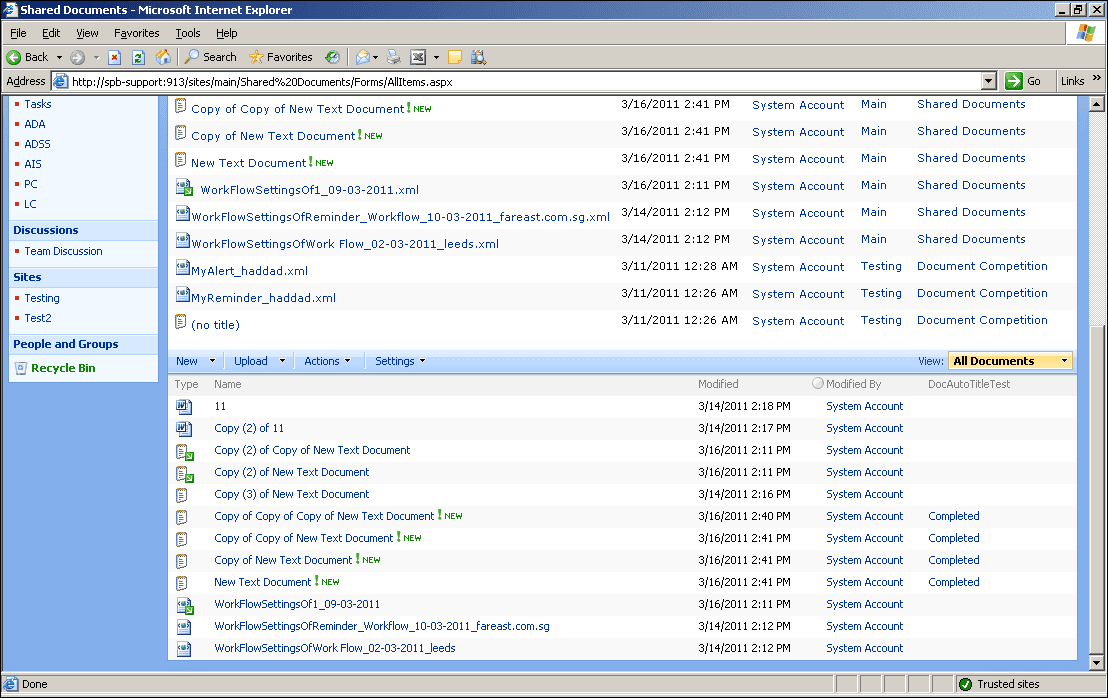Image resolution: width=1108 pixels, height=698 pixels.
Task: Expand the Settings menu dropdown
Action: pyautogui.click(x=423, y=361)
